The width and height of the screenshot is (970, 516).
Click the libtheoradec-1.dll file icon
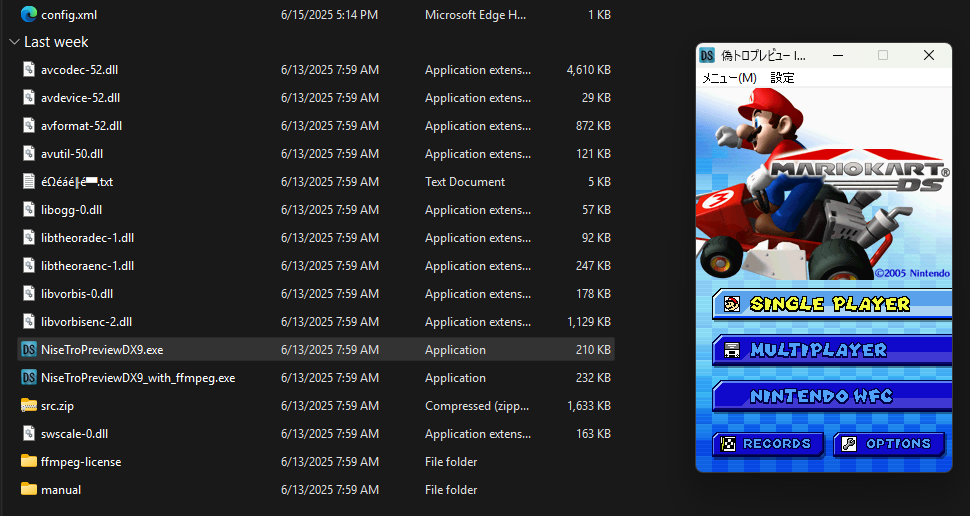28,238
